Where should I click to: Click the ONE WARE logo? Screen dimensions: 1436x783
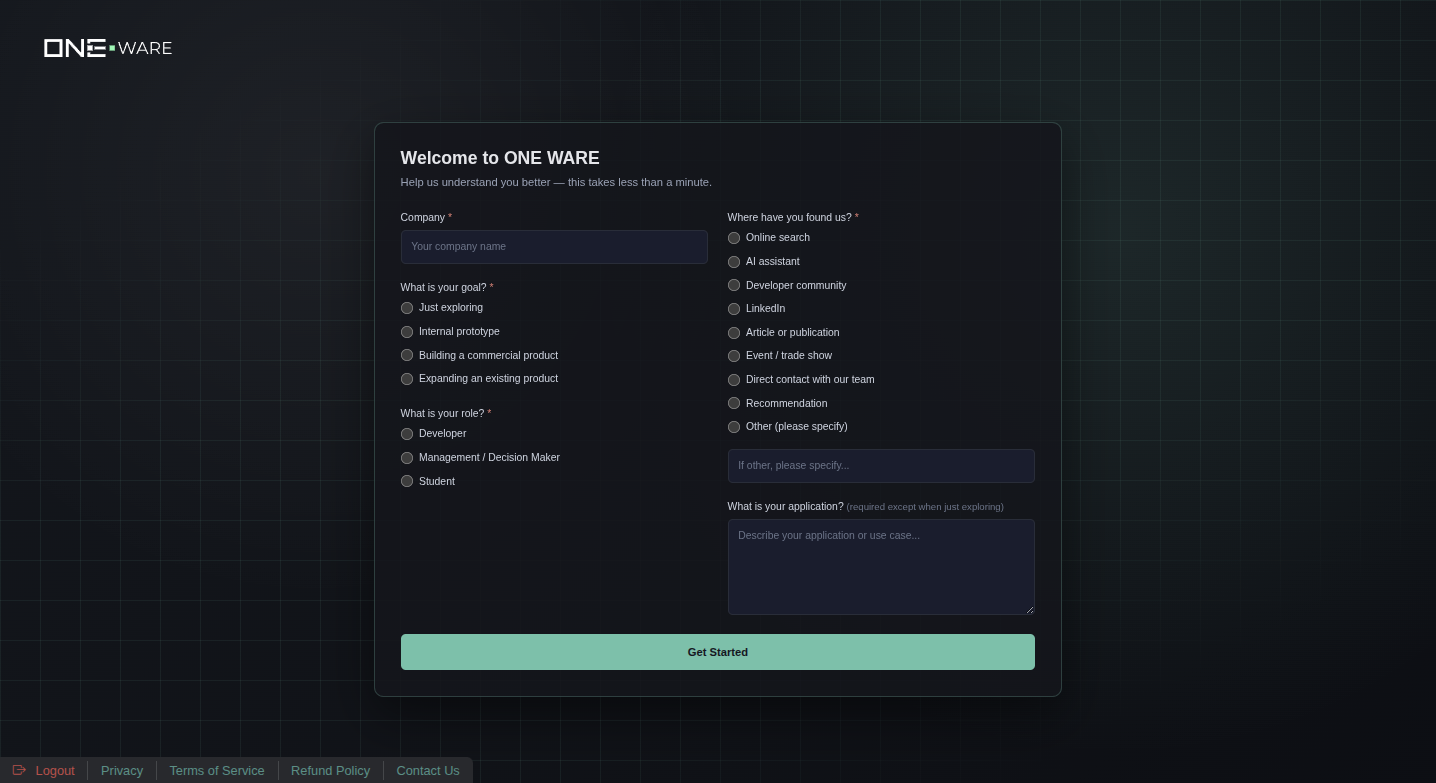tap(107, 47)
